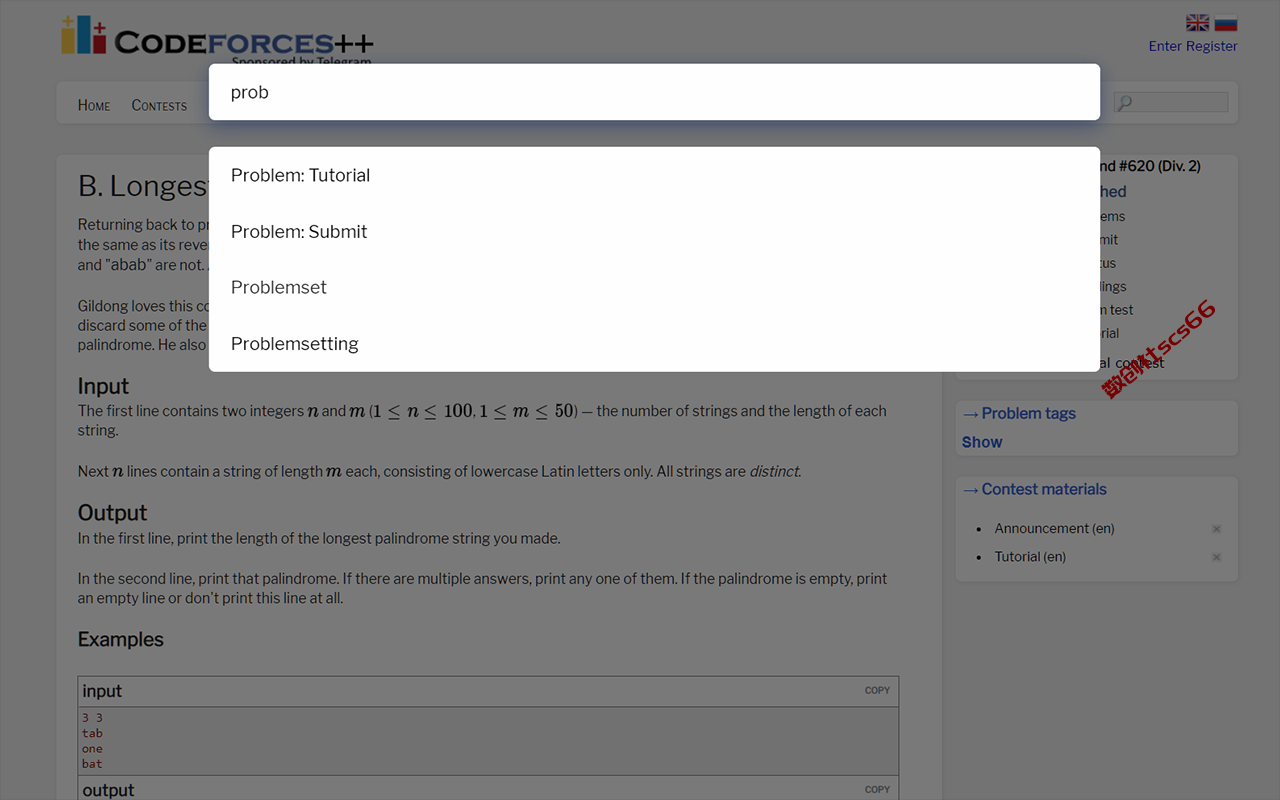Click the example input line "bat"
The height and width of the screenshot is (800, 1280).
(x=92, y=764)
